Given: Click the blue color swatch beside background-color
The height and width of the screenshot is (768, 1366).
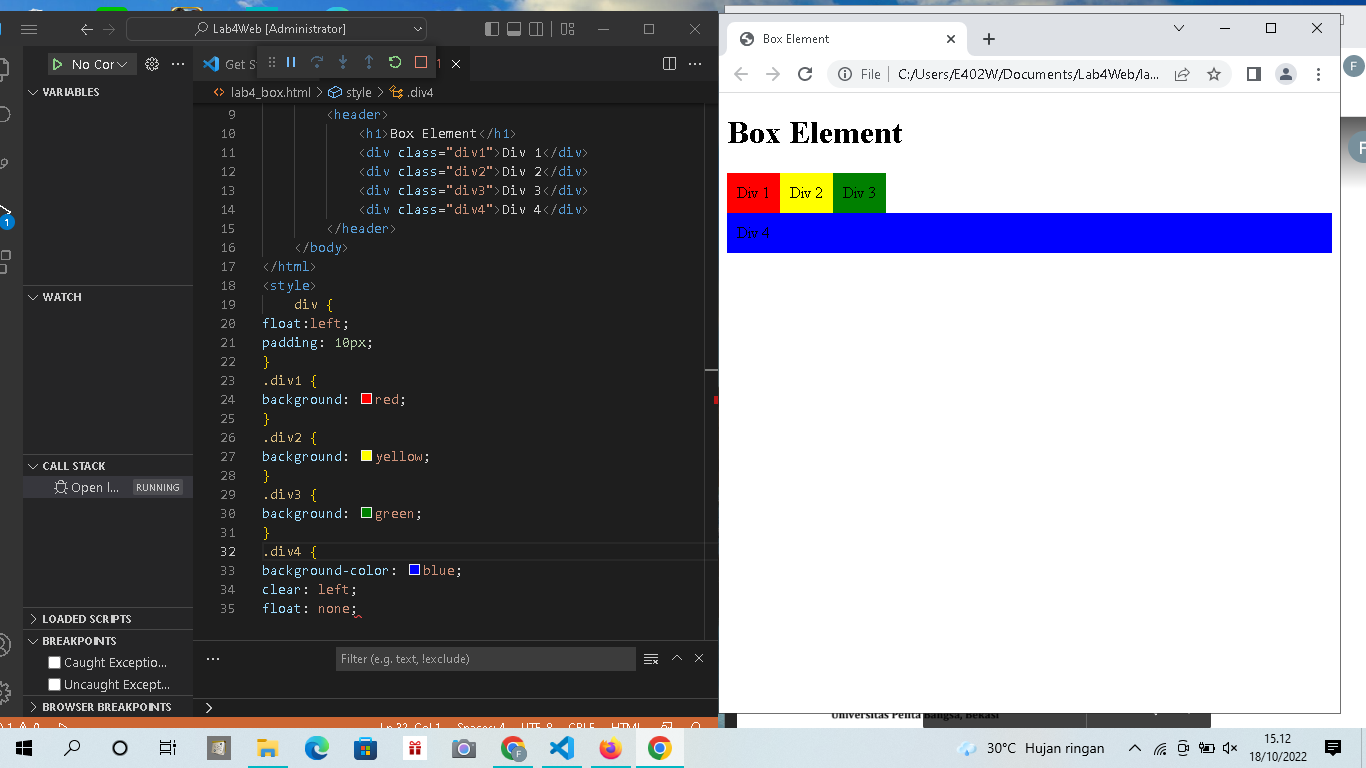Looking at the screenshot, I should 414,570.
